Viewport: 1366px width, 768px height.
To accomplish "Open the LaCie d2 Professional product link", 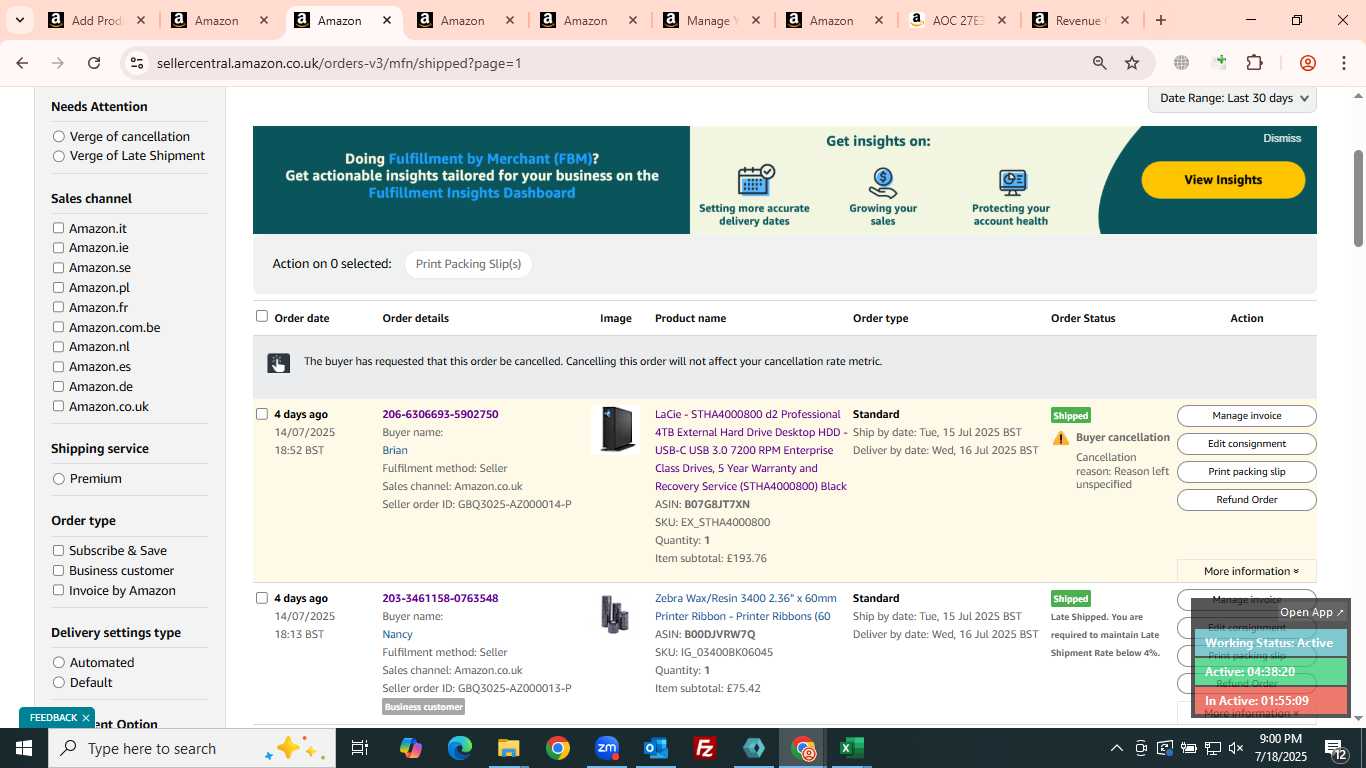I will click(x=751, y=450).
